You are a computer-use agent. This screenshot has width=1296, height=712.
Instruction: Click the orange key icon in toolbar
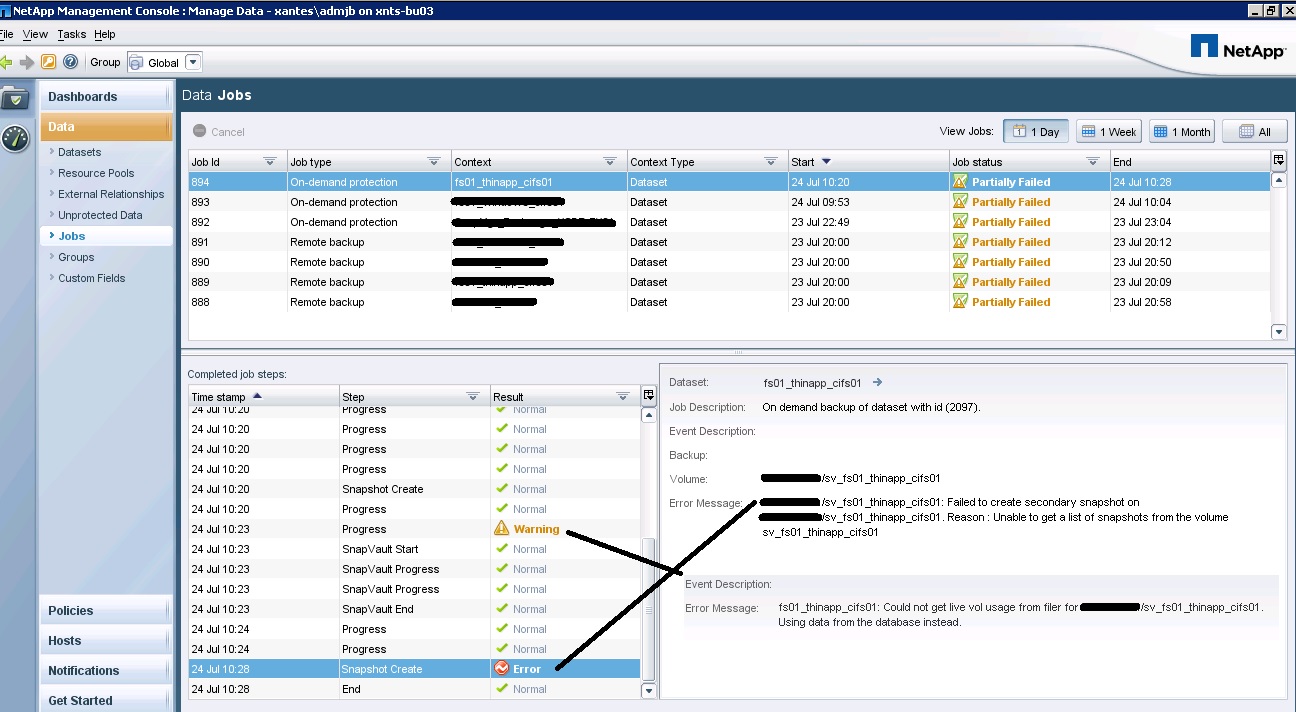tap(48, 62)
